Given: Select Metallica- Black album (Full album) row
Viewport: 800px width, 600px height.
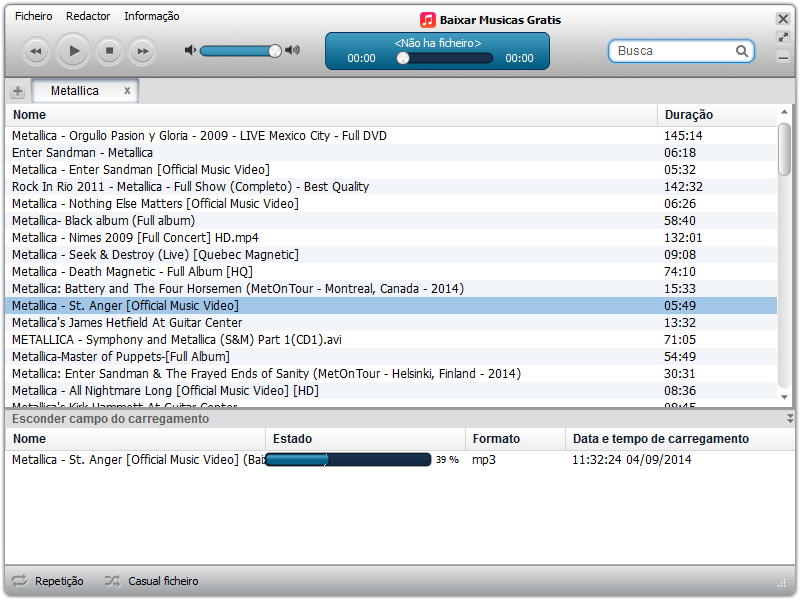Looking at the screenshot, I should [391, 220].
